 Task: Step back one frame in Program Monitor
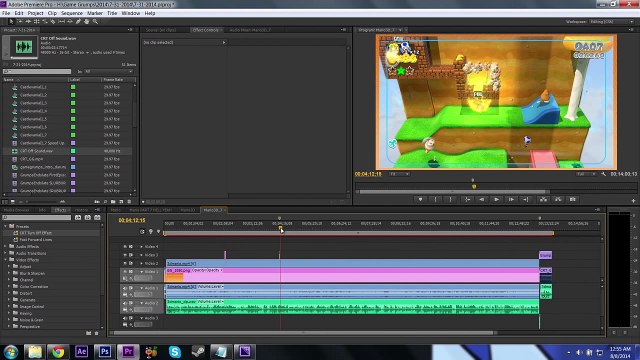[482, 199]
